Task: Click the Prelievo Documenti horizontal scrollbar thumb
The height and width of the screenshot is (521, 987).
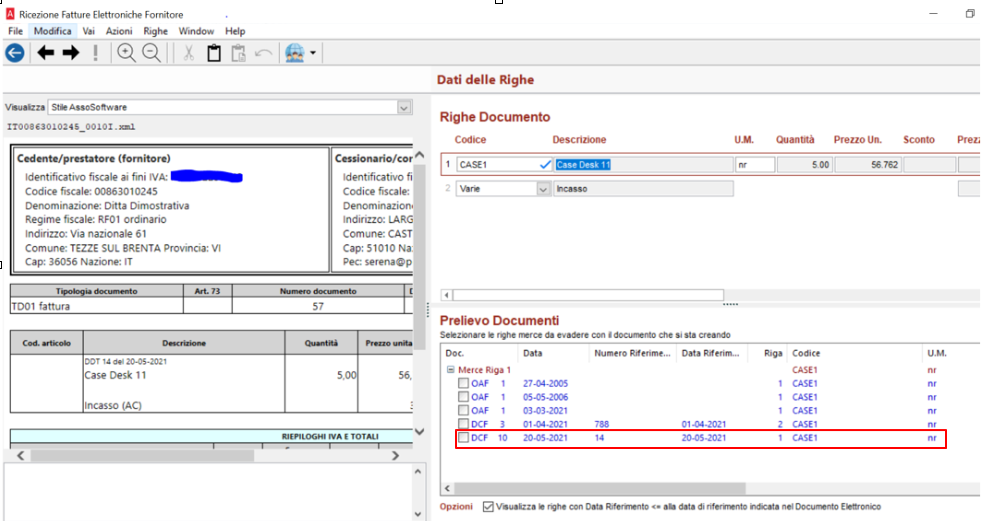Action: click(601, 488)
